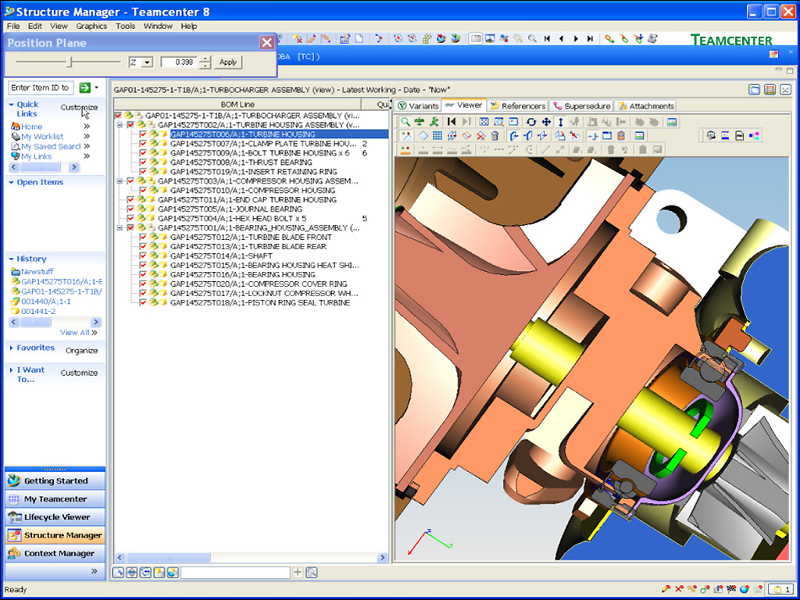
Task: Switch to the Variants tab
Action: [418, 106]
